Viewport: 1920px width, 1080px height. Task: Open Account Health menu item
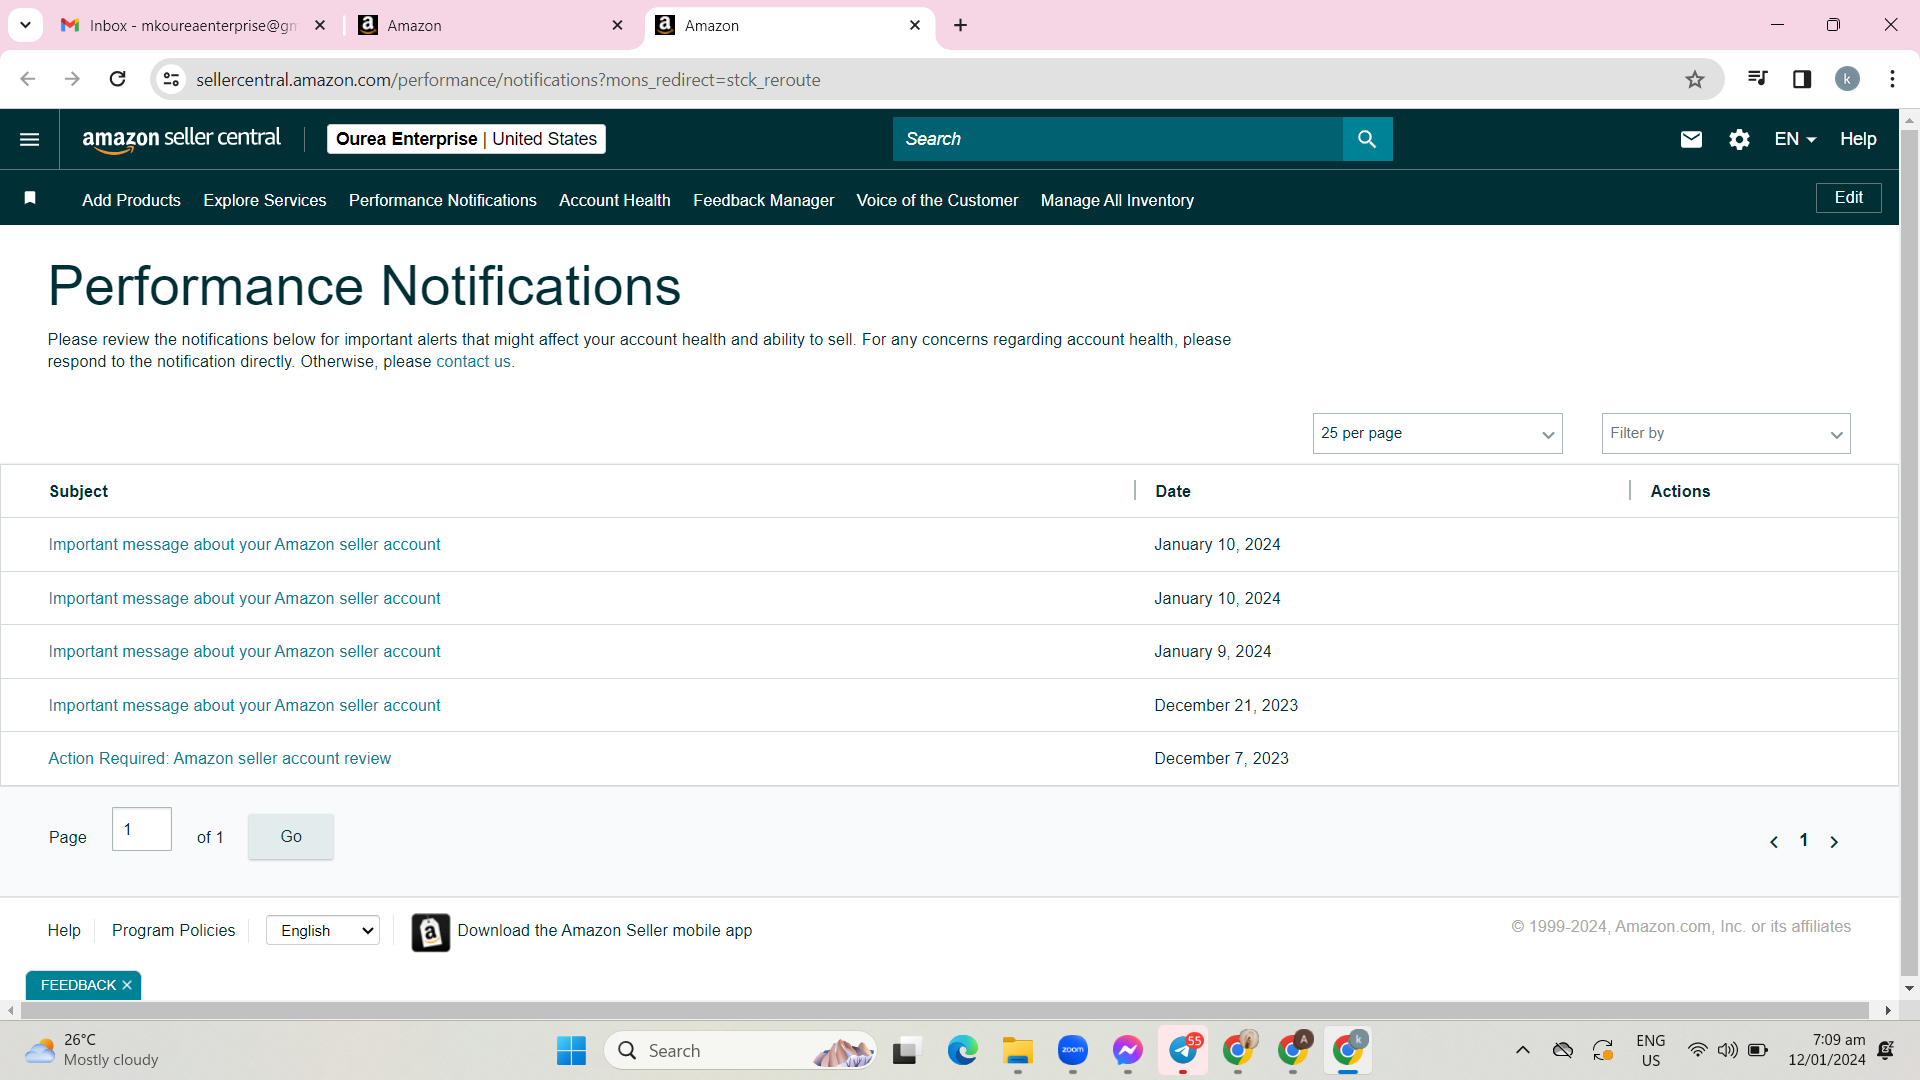pos(615,200)
